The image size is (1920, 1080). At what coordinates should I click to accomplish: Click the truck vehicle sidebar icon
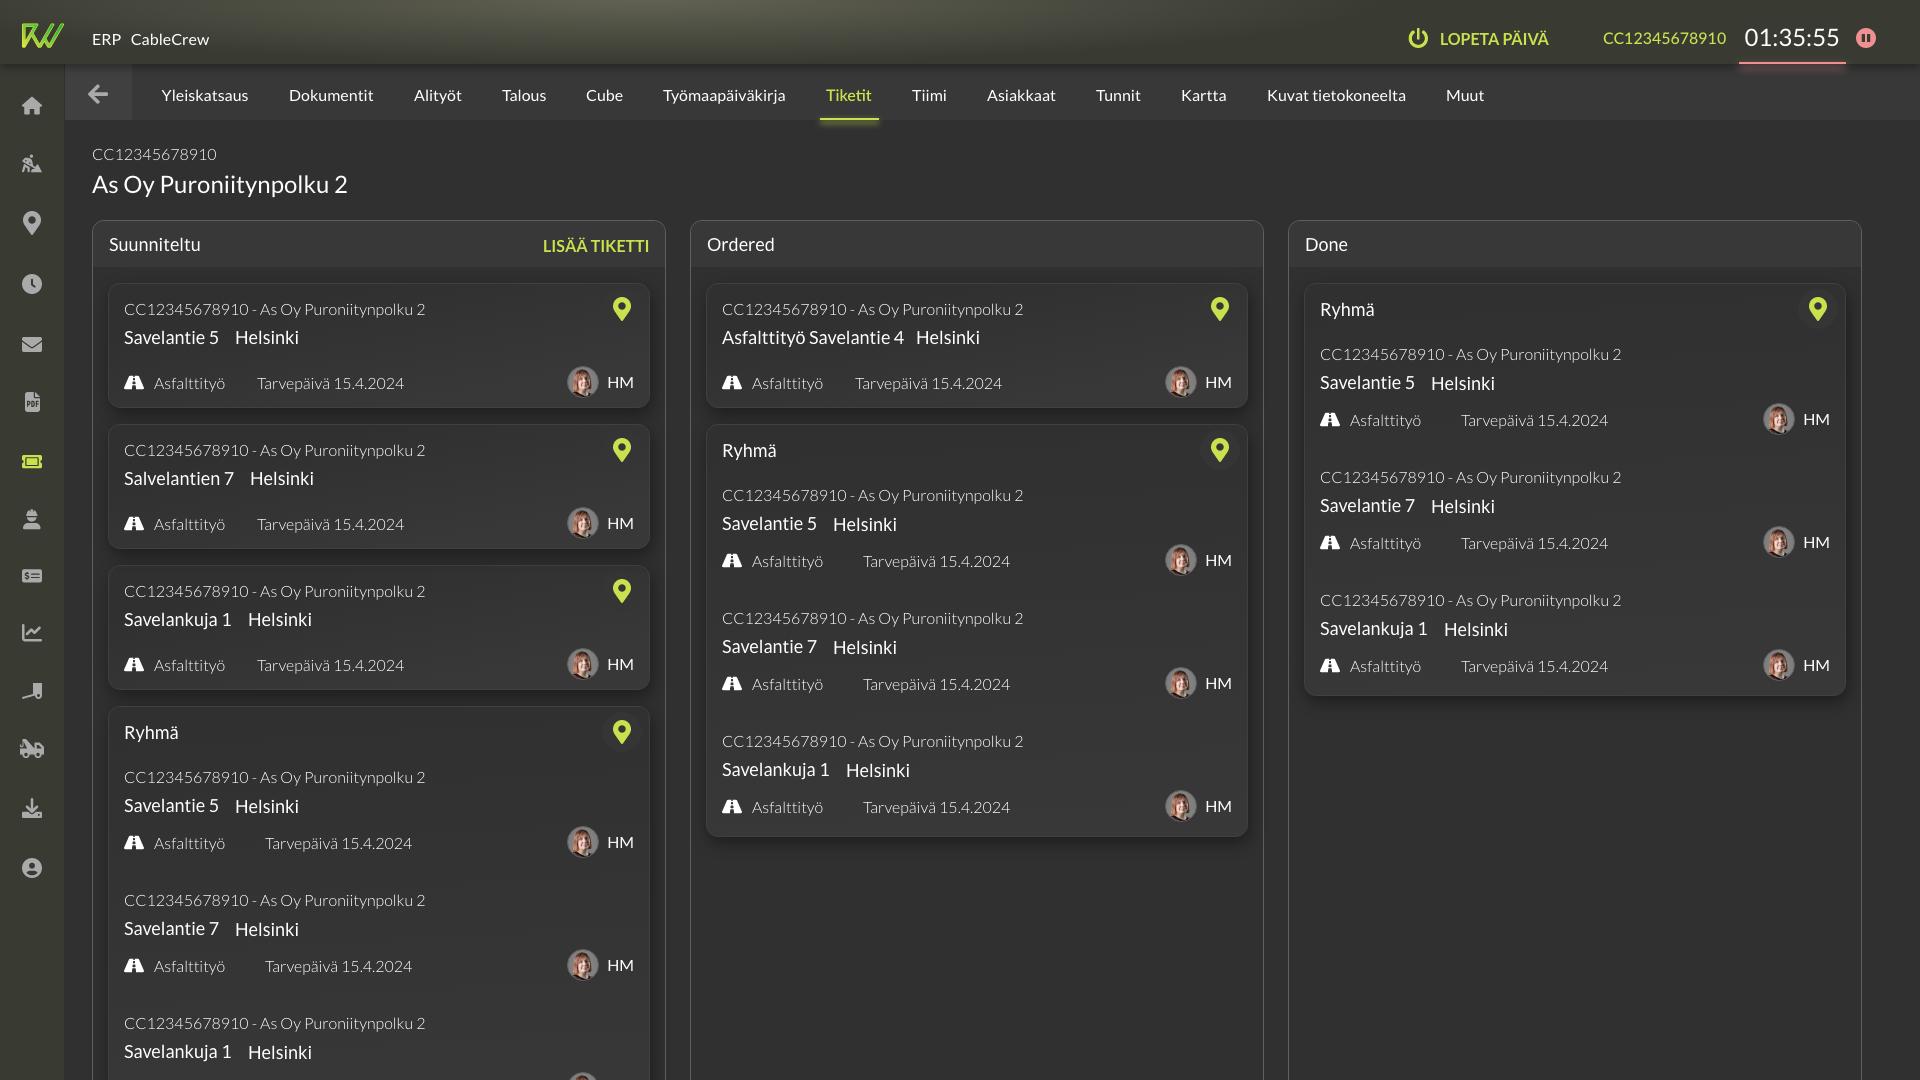[32, 749]
